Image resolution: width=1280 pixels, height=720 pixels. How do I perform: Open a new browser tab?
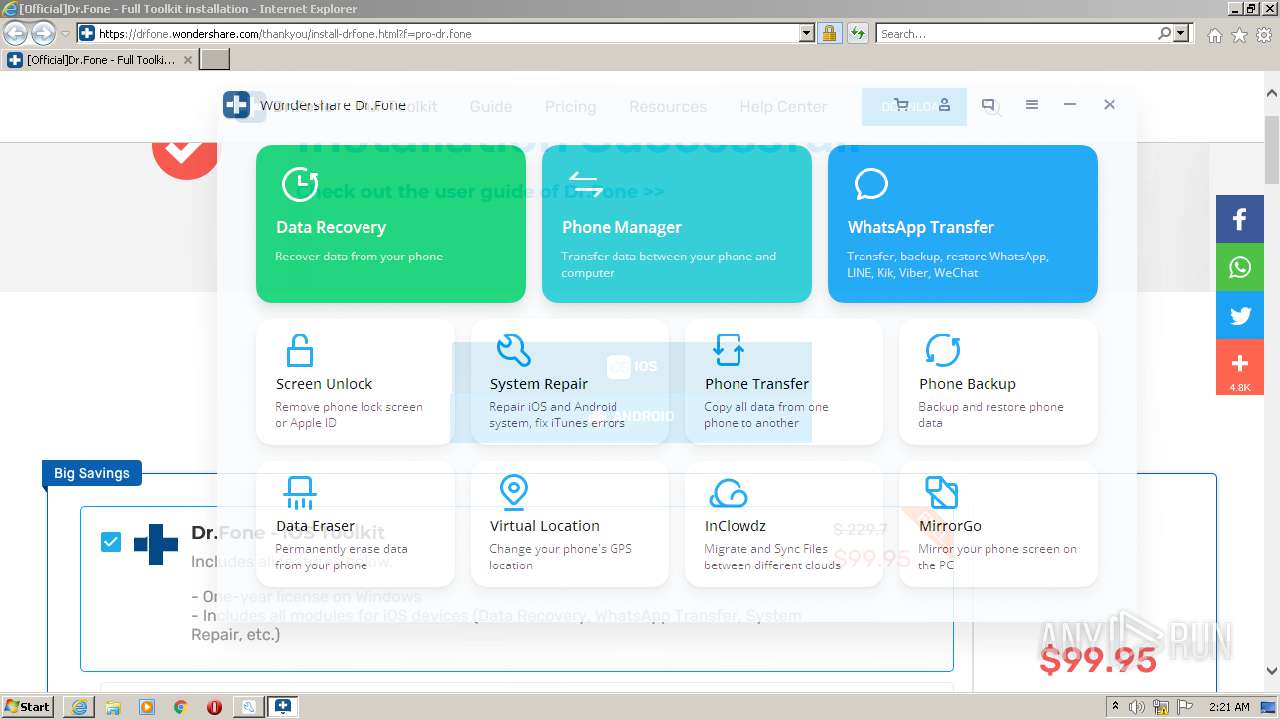[215, 60]
